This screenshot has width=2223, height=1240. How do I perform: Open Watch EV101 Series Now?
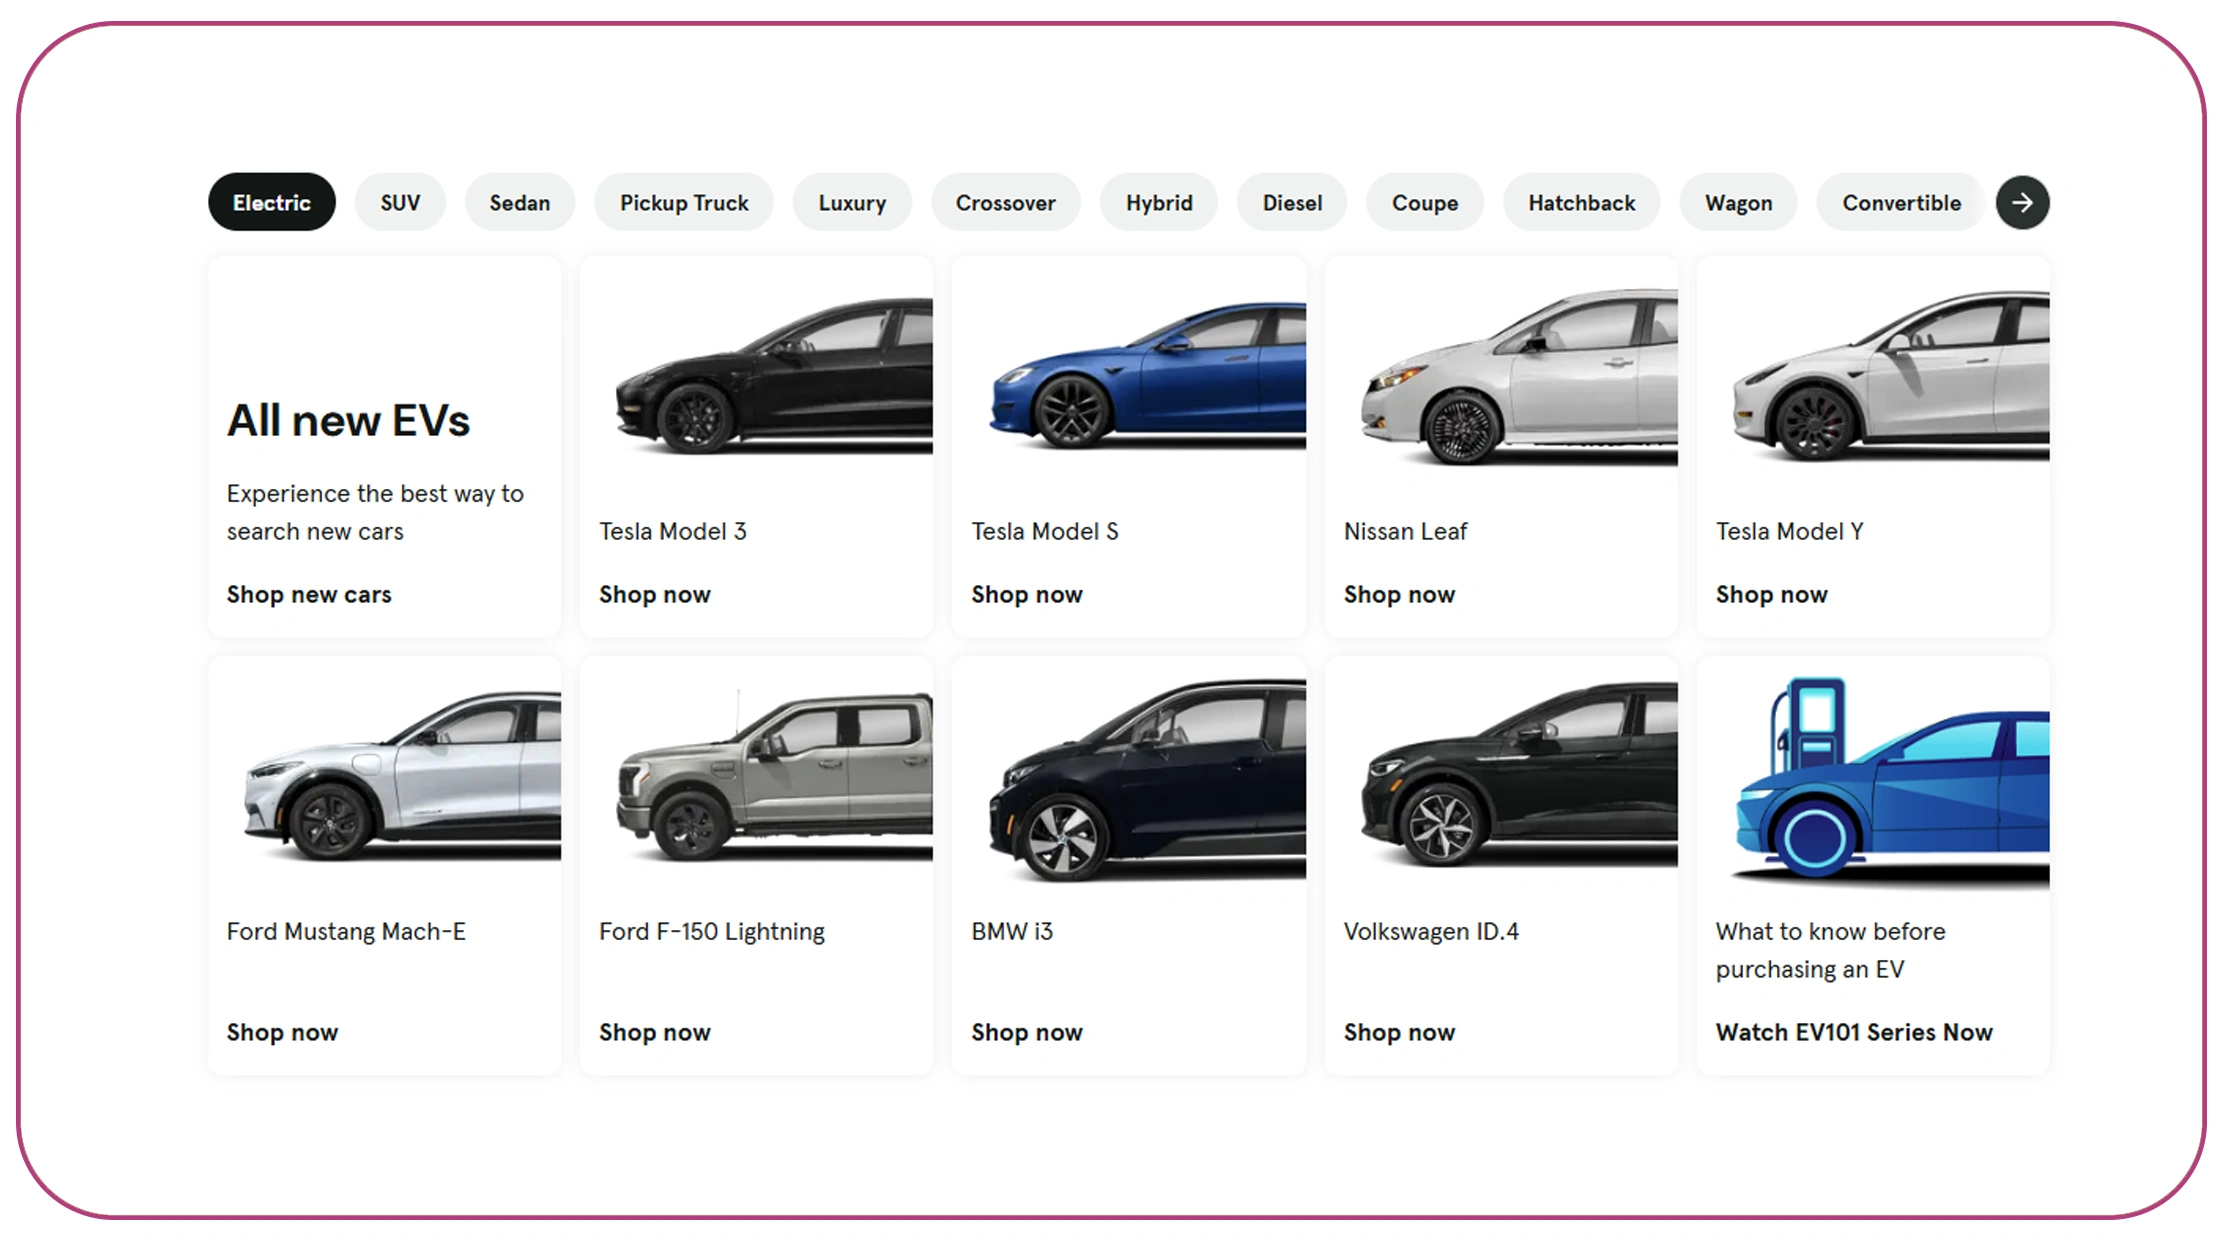[x=1854, y=1032]
